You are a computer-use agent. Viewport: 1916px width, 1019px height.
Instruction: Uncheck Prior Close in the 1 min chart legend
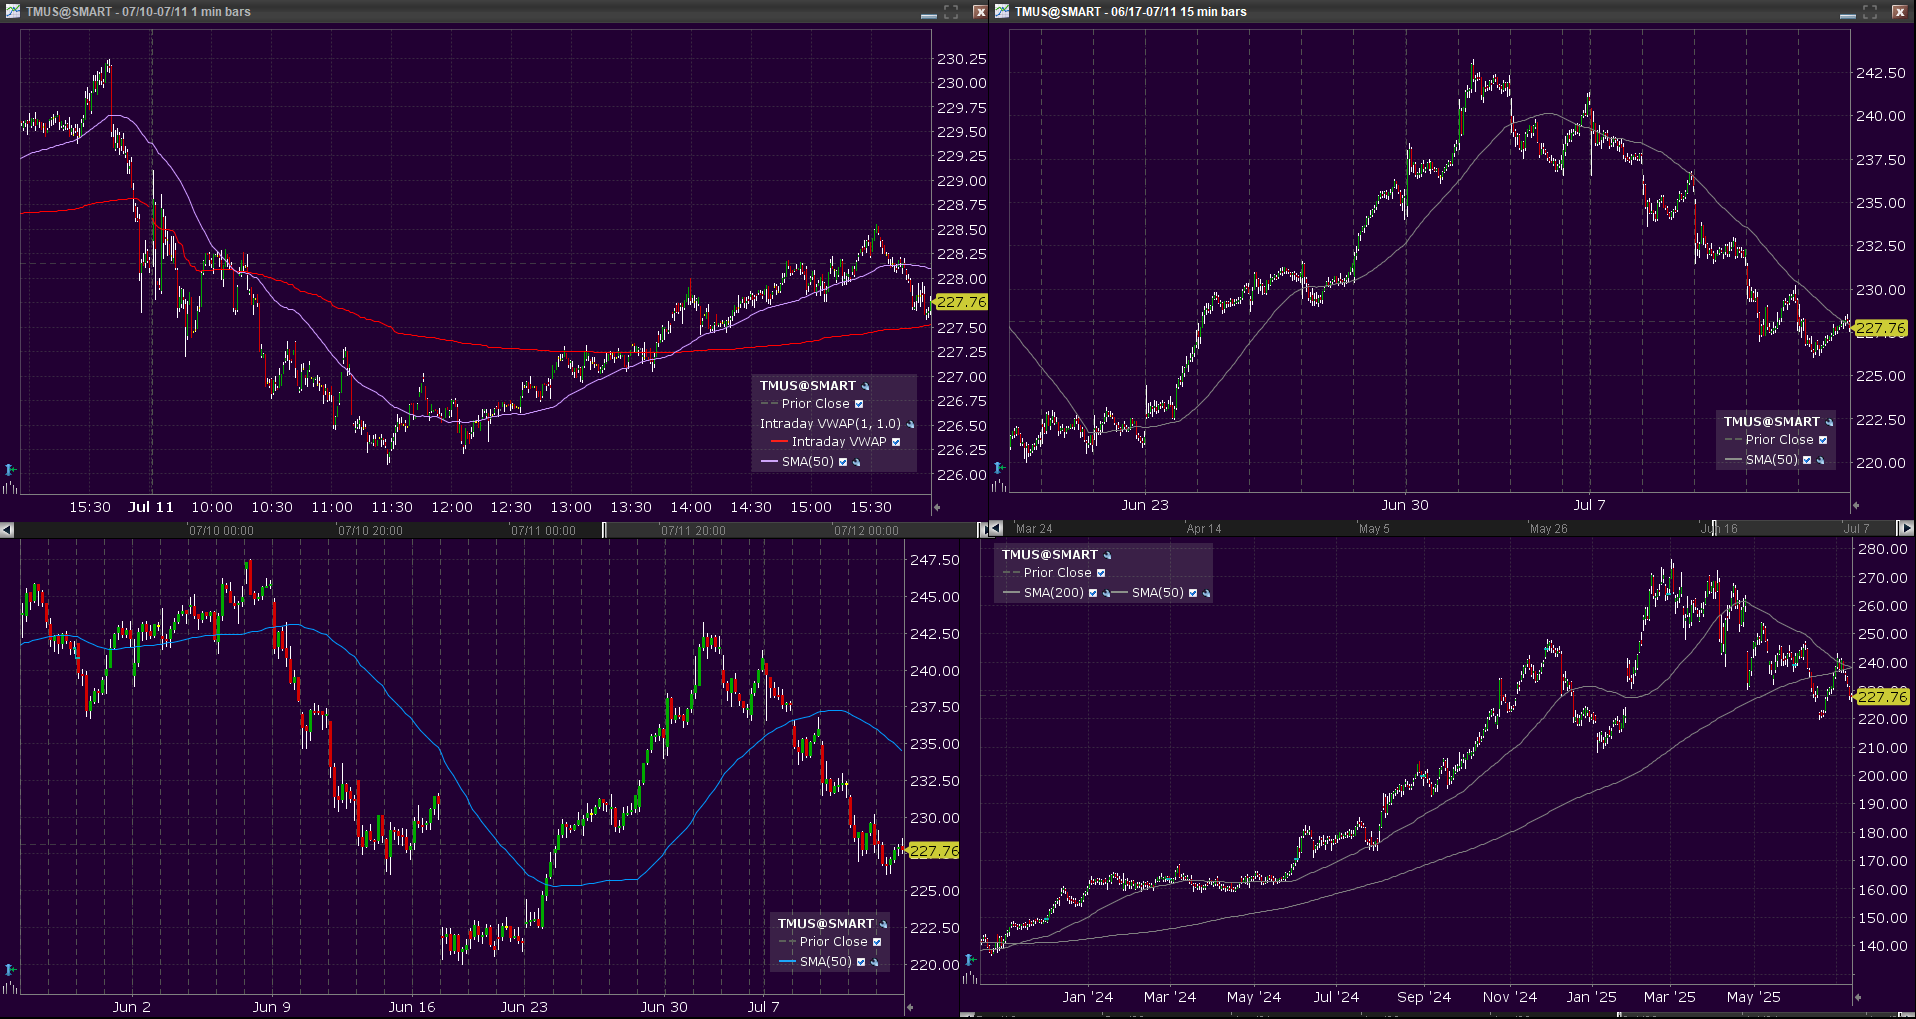pyautogui.click(x=859, y=404)
